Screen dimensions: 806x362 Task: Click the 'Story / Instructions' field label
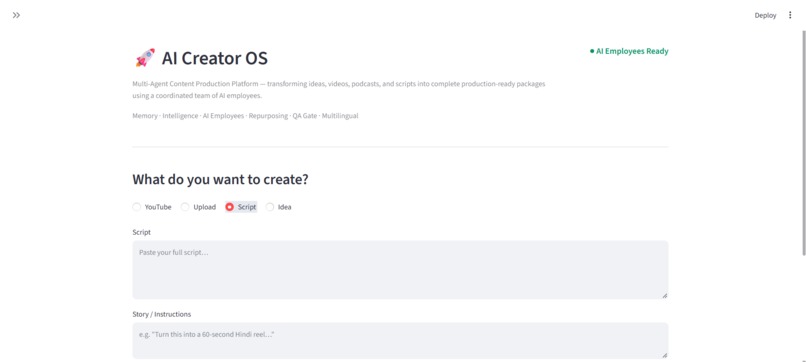(161, 314)
